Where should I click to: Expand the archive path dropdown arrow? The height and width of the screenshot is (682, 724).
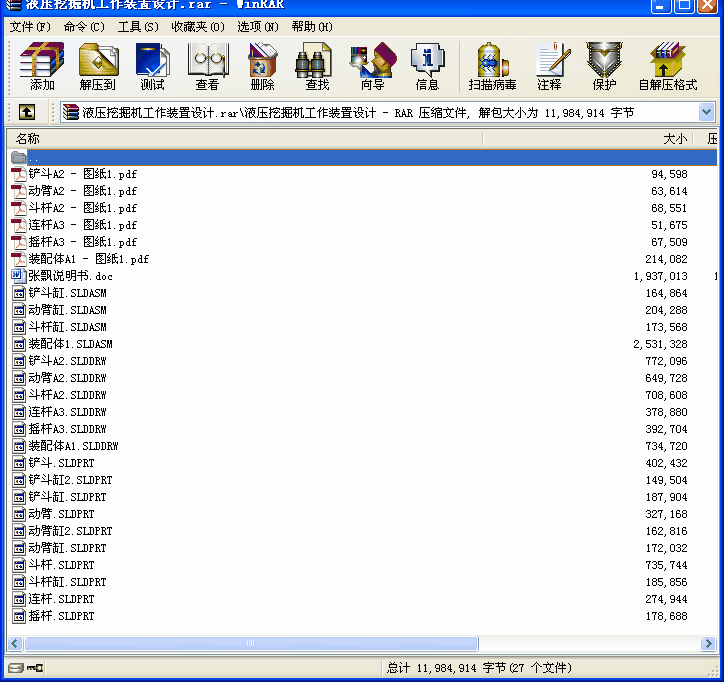tap(706, 112)
